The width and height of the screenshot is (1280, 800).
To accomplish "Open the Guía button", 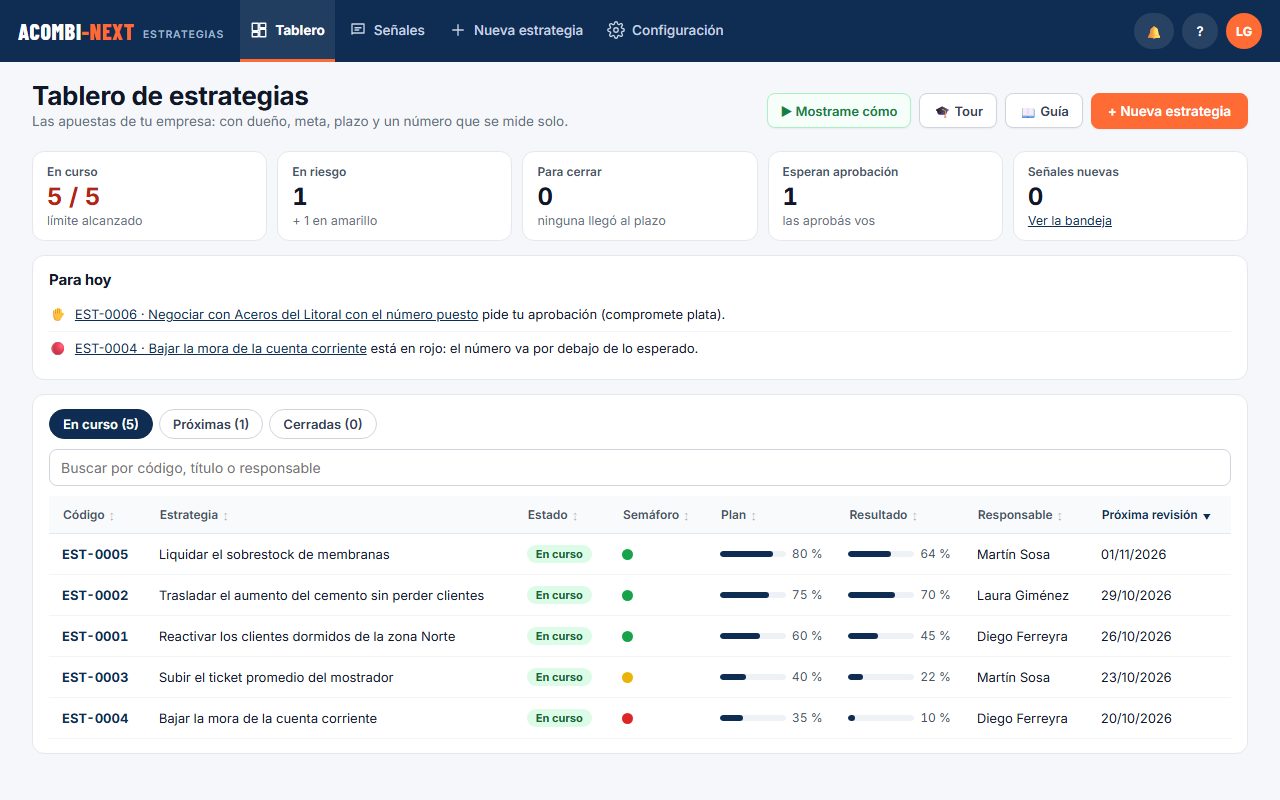I will tap(1044, 111).
